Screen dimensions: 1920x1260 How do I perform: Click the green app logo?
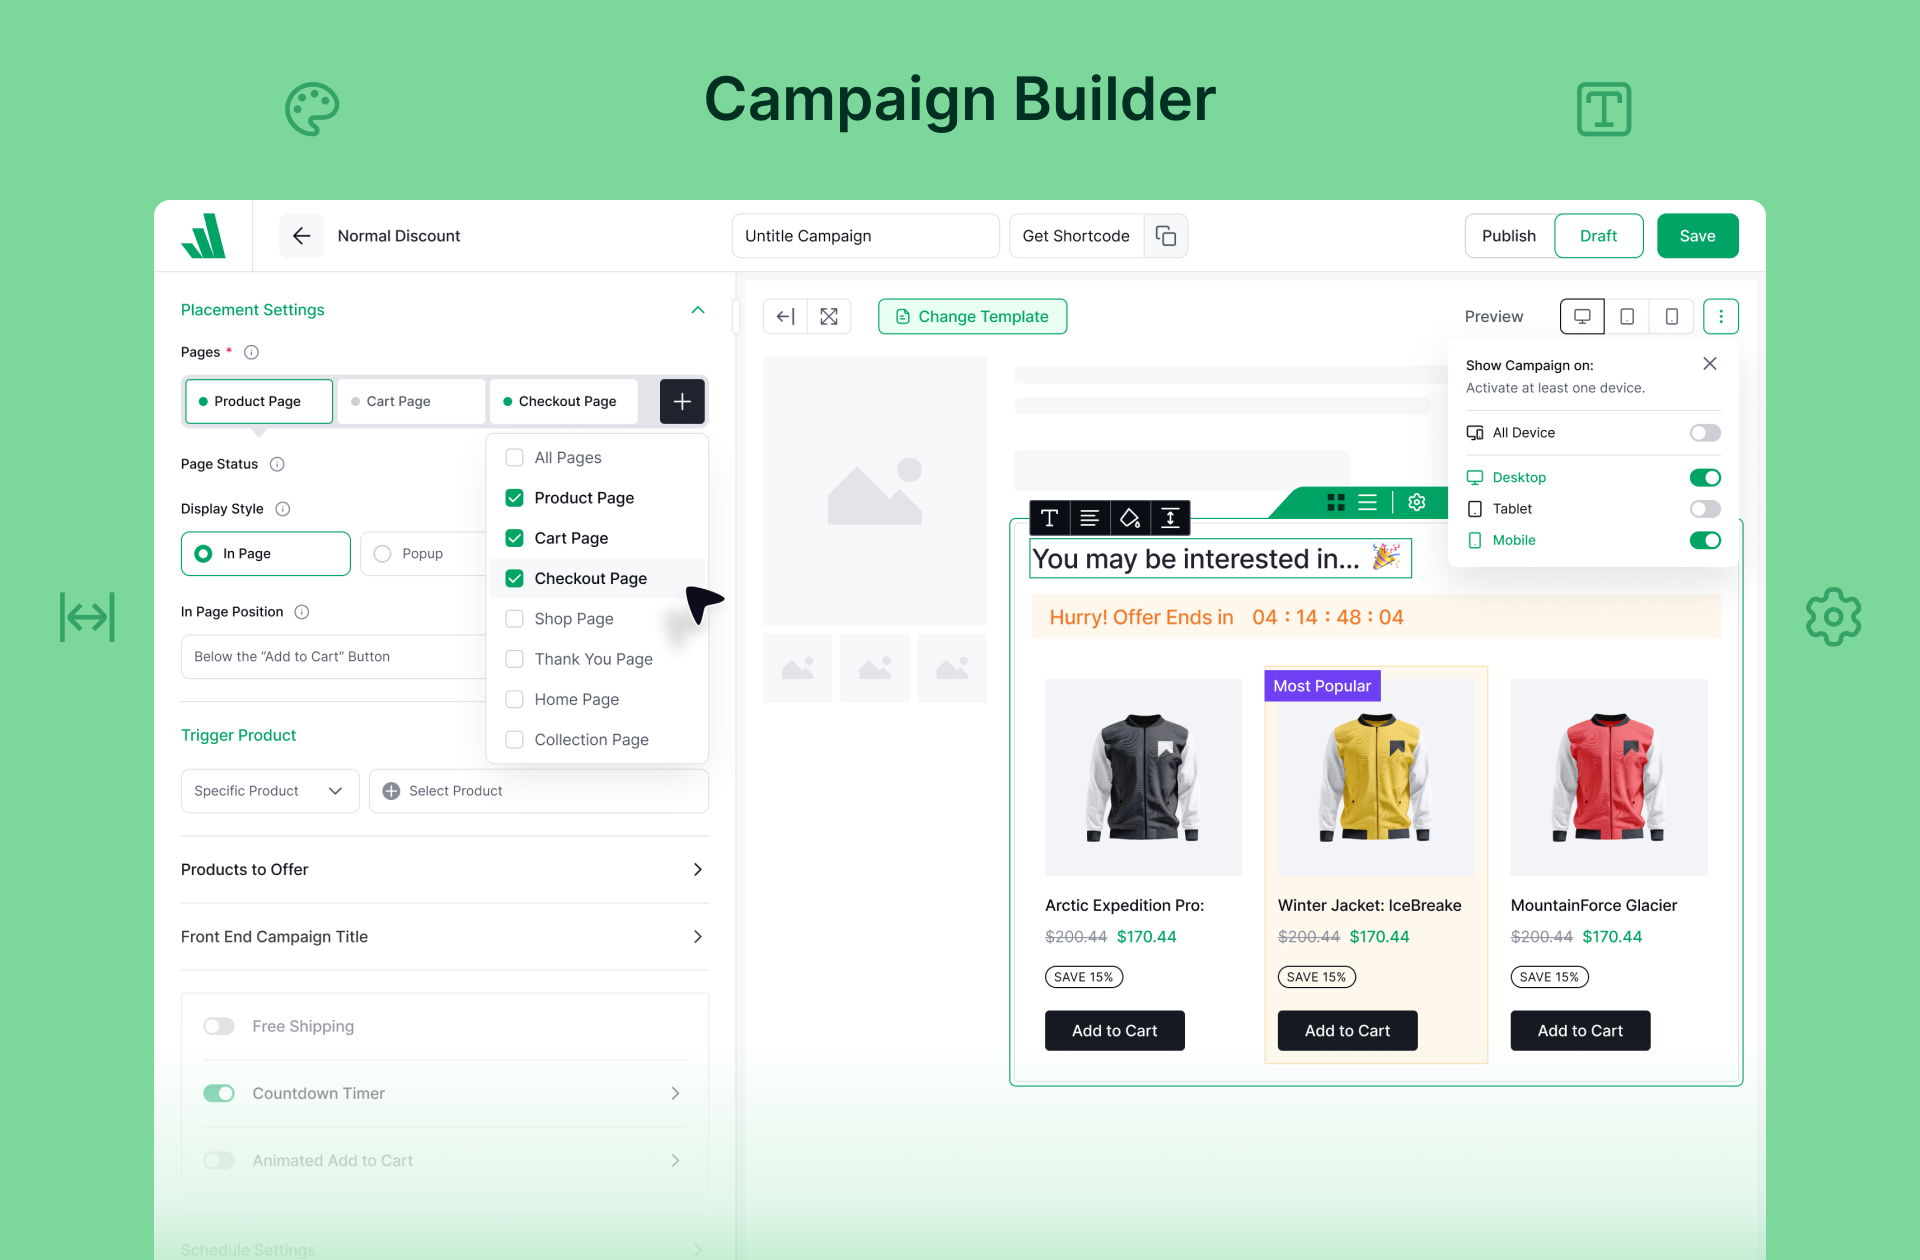[x=204, y=236]
